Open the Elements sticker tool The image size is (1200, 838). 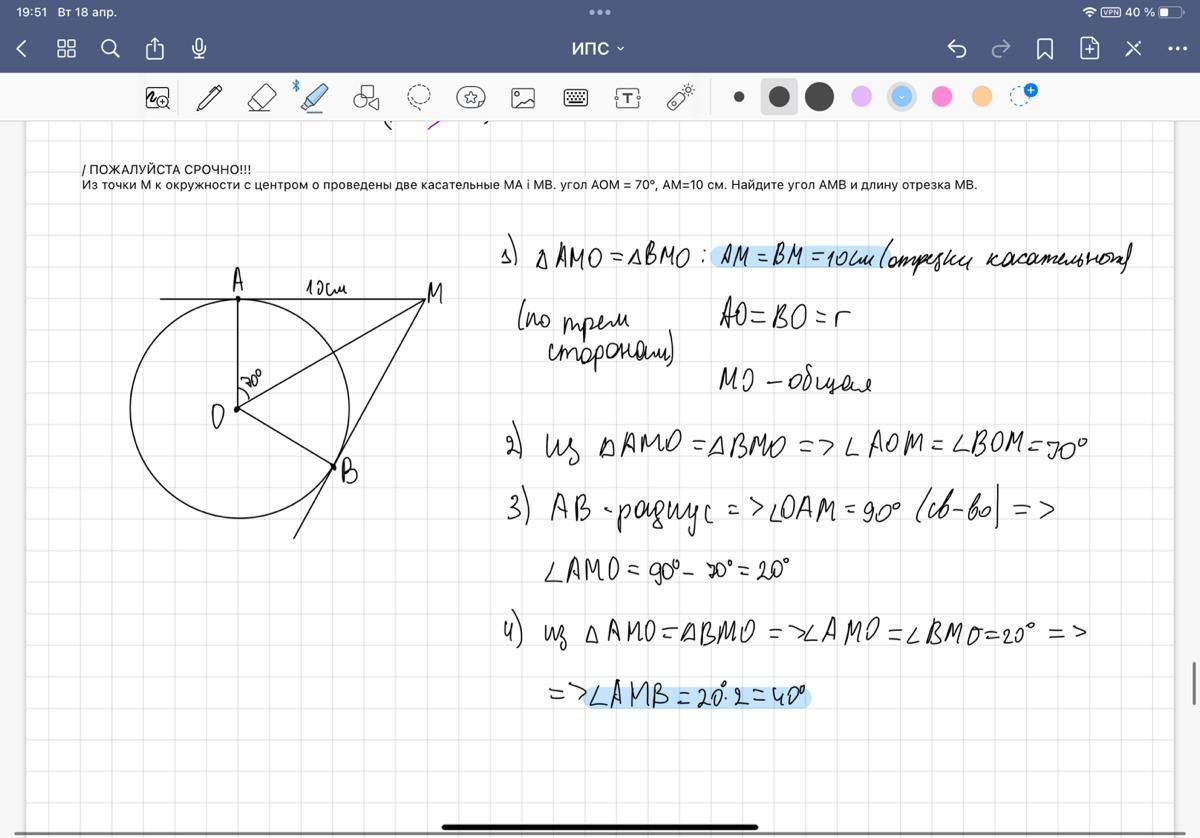point(471,97)
